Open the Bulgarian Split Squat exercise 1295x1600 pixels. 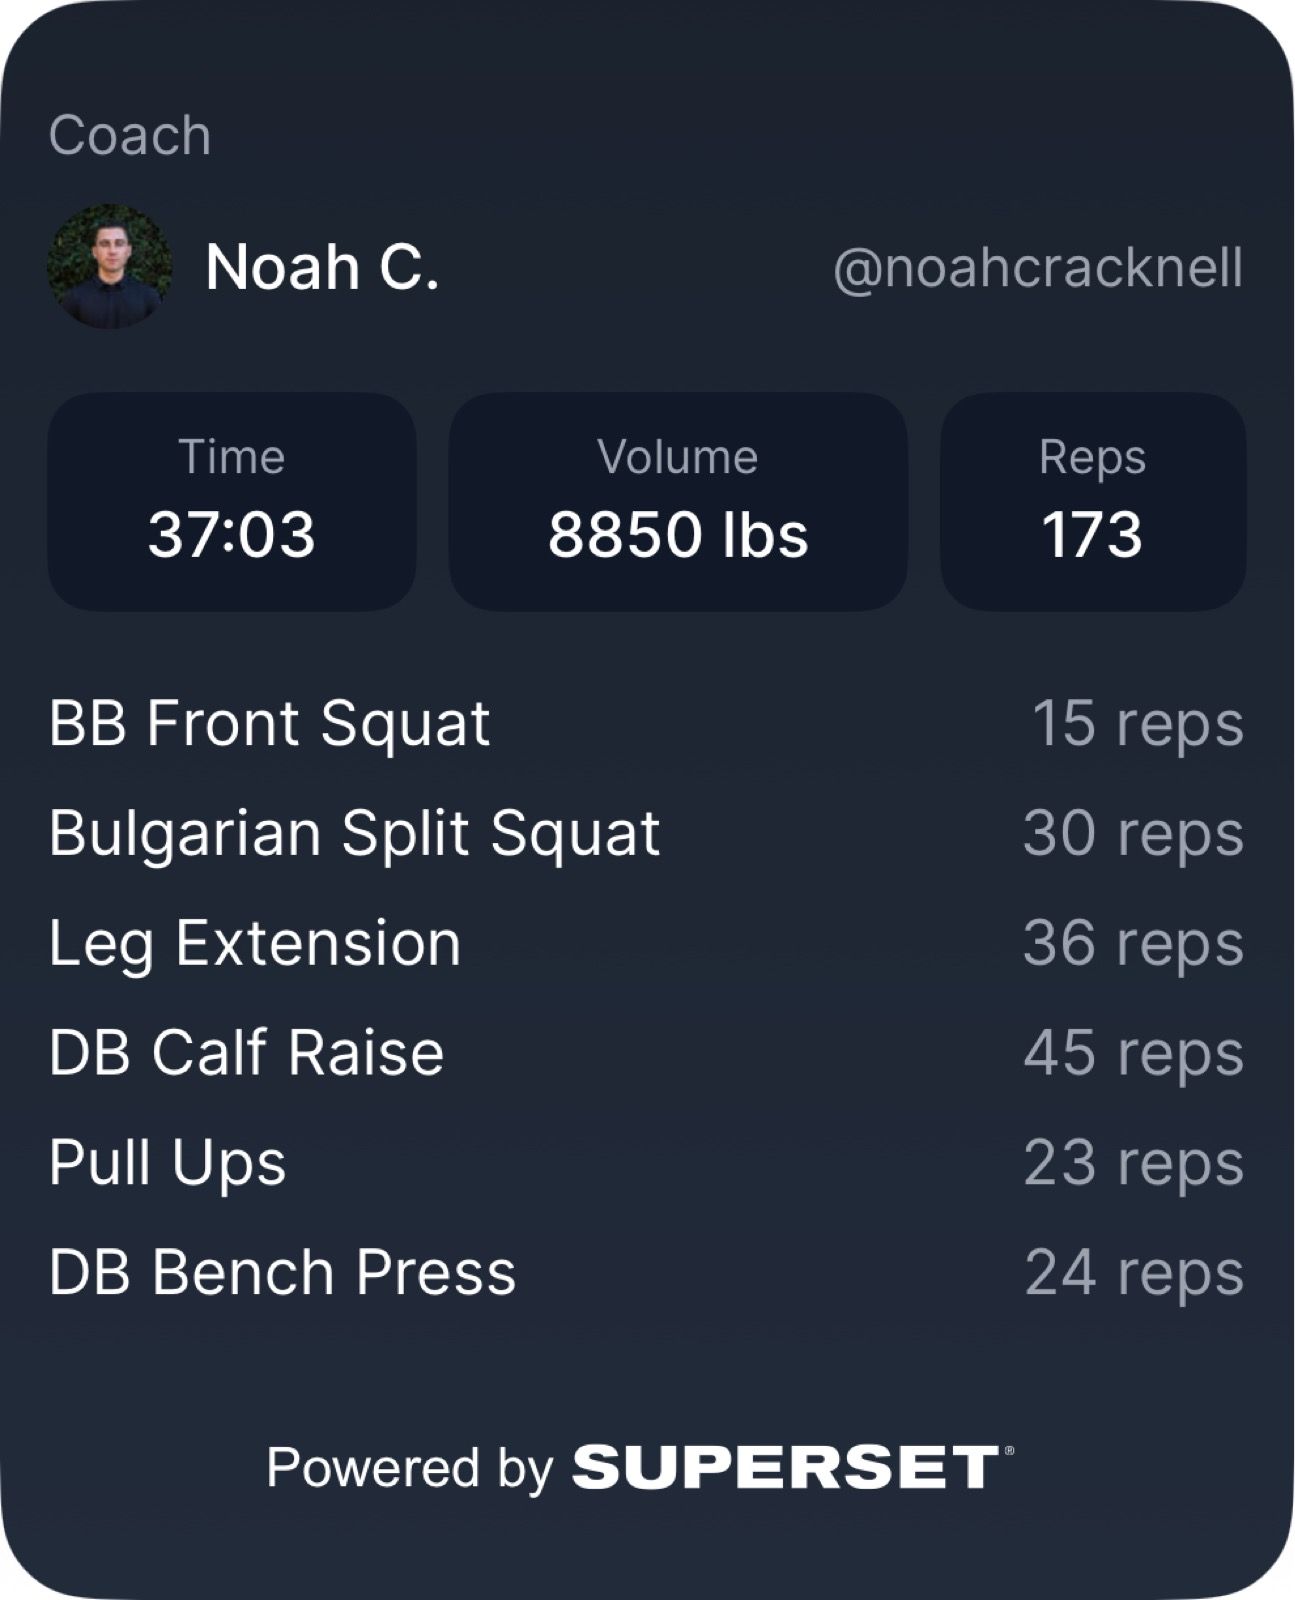coord(355,833)
